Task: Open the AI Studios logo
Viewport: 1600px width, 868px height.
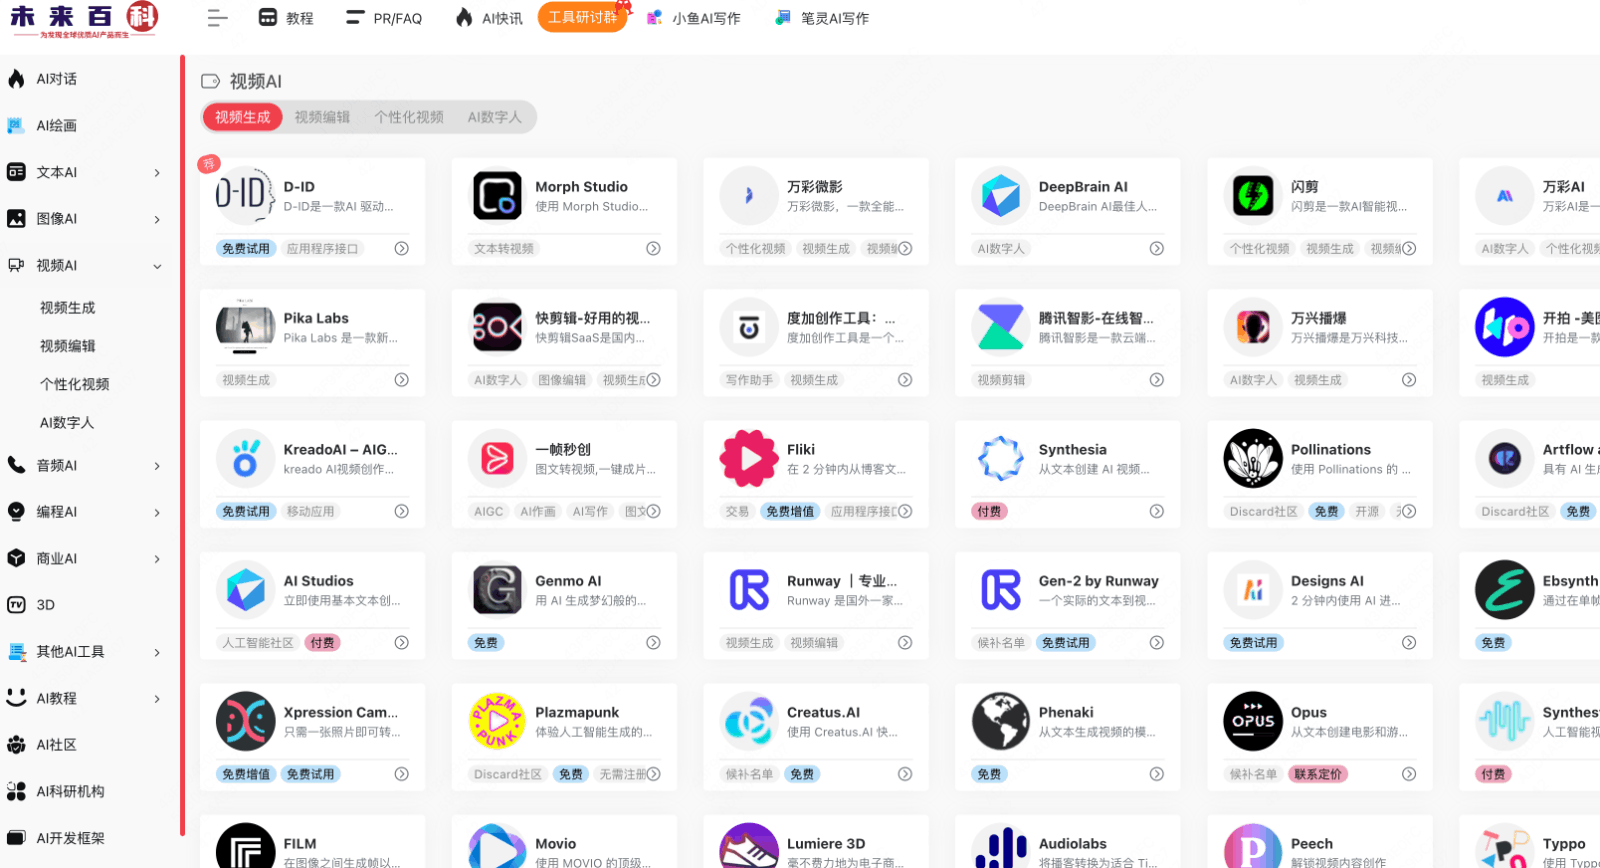Action: point(245,590)
